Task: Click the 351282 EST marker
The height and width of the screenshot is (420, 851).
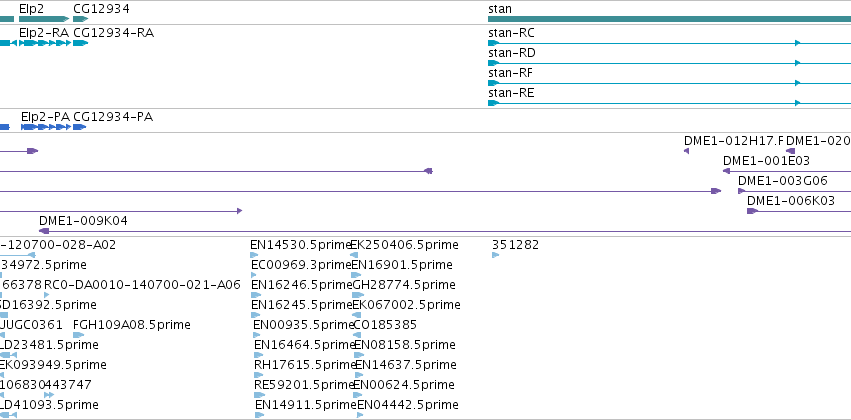Action: tap(495, 255)
